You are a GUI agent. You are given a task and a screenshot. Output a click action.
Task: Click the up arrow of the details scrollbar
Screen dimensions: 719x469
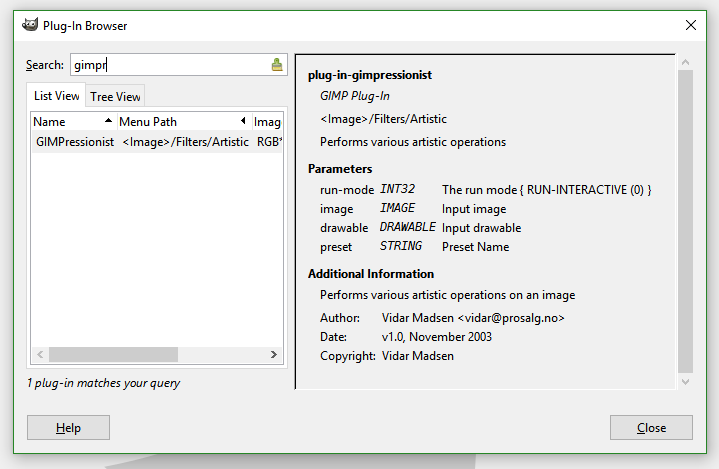pos(686,62)
